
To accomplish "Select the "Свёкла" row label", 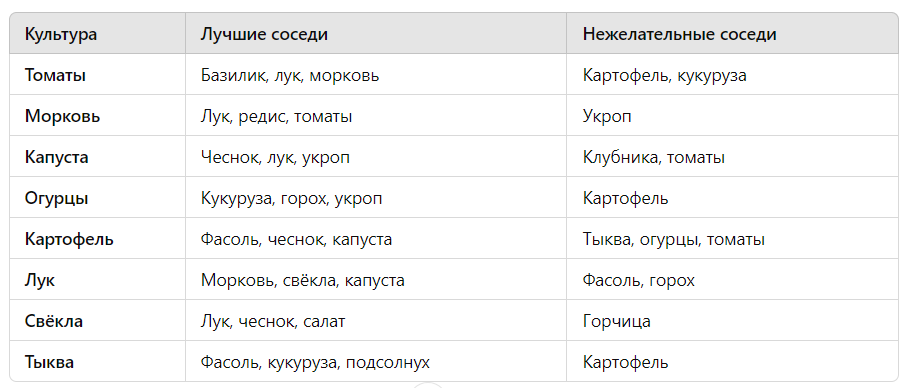I will tap(53, 321).
